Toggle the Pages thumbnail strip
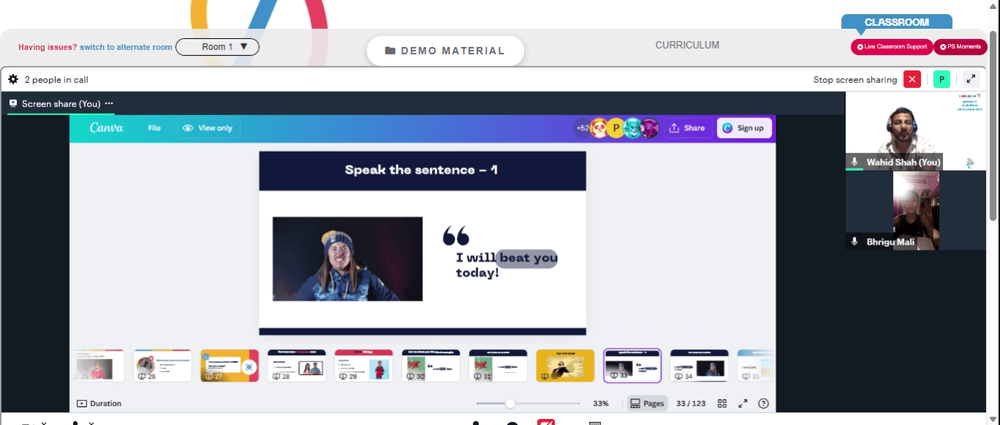This screenshot has width=1000, height=425. click(x=647, y=403)
